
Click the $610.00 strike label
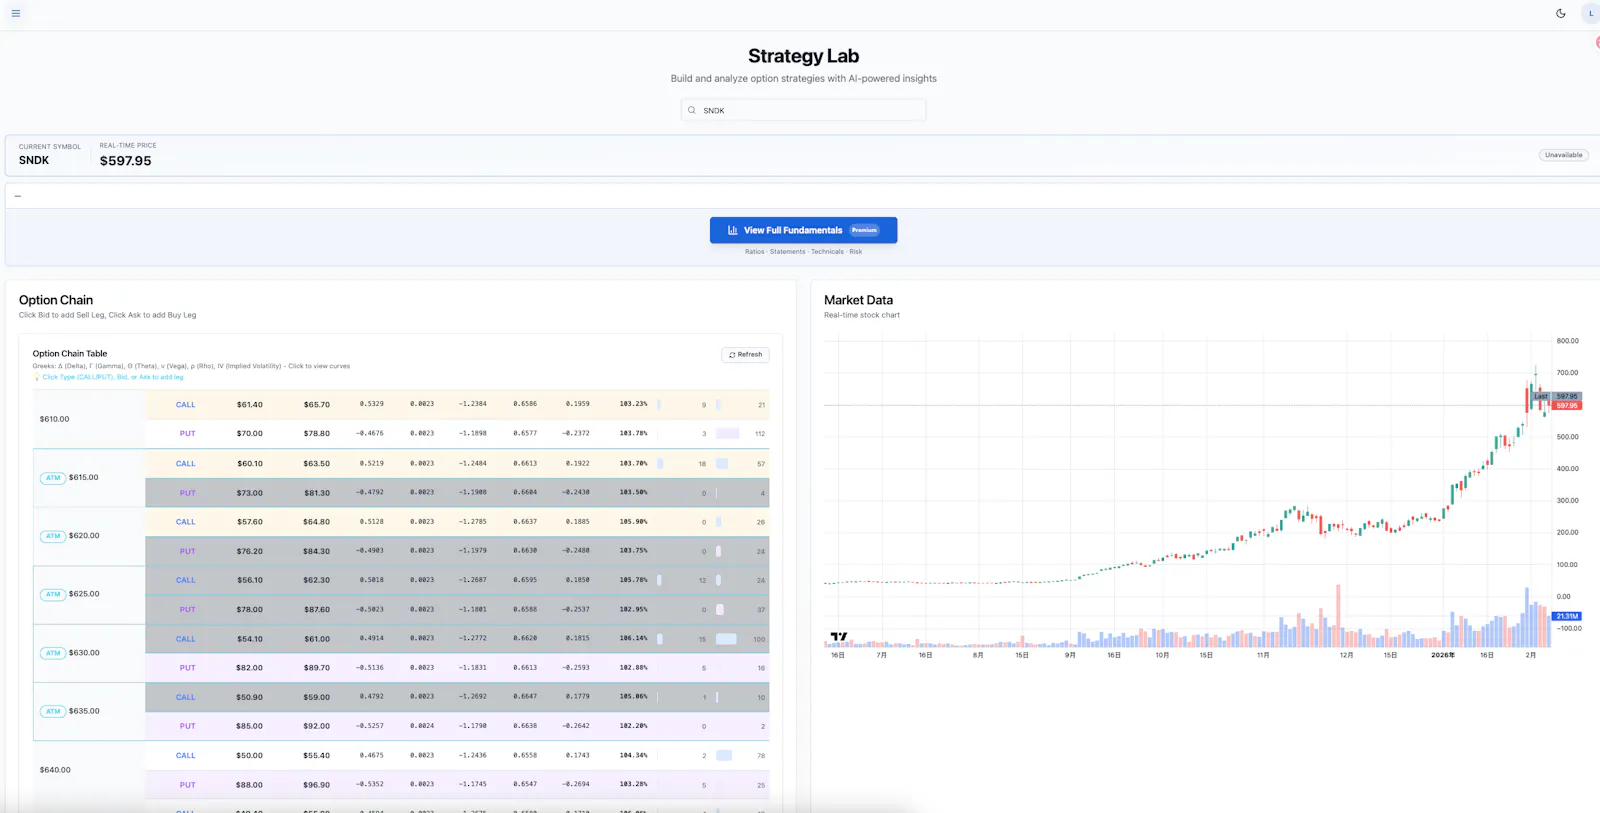point(55,419)
